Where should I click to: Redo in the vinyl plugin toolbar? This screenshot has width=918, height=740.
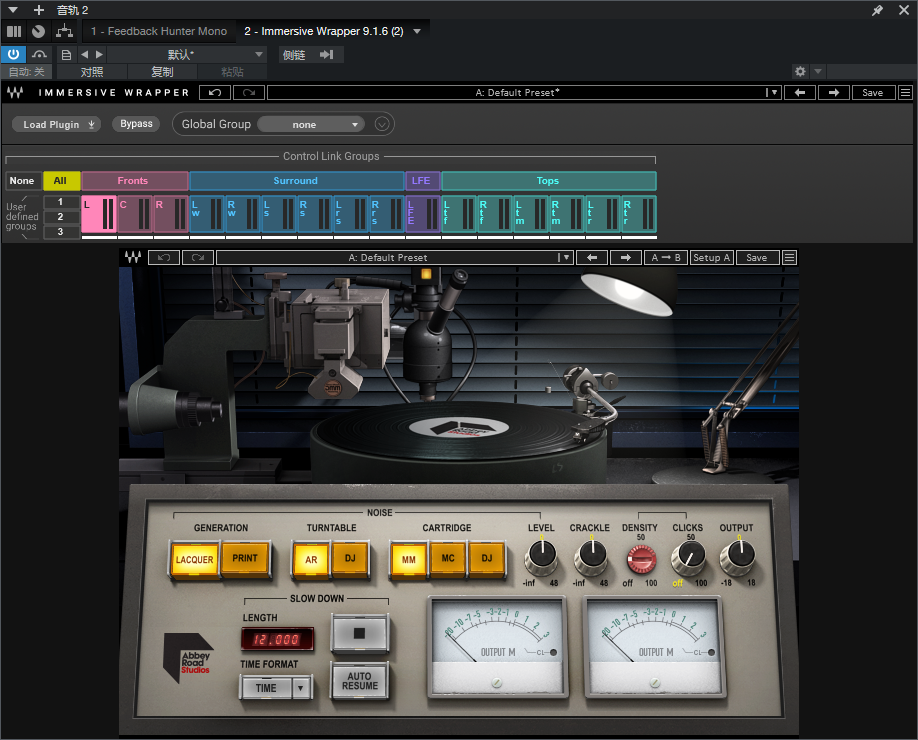pos(197,258)
